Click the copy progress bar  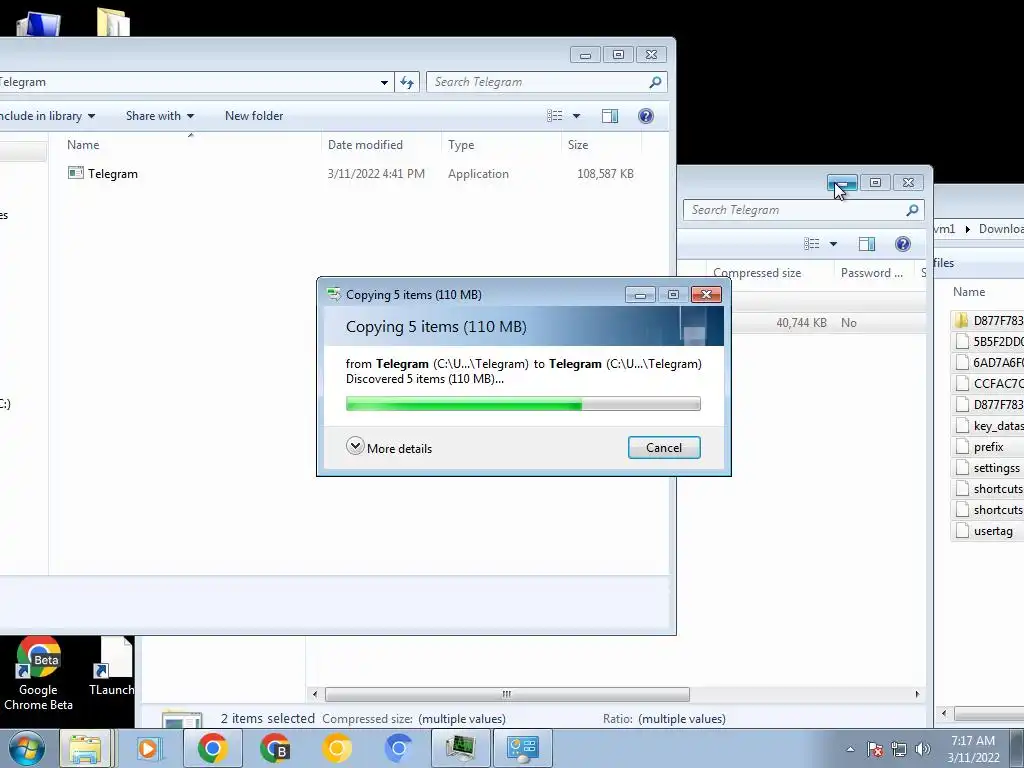(522, 404)
